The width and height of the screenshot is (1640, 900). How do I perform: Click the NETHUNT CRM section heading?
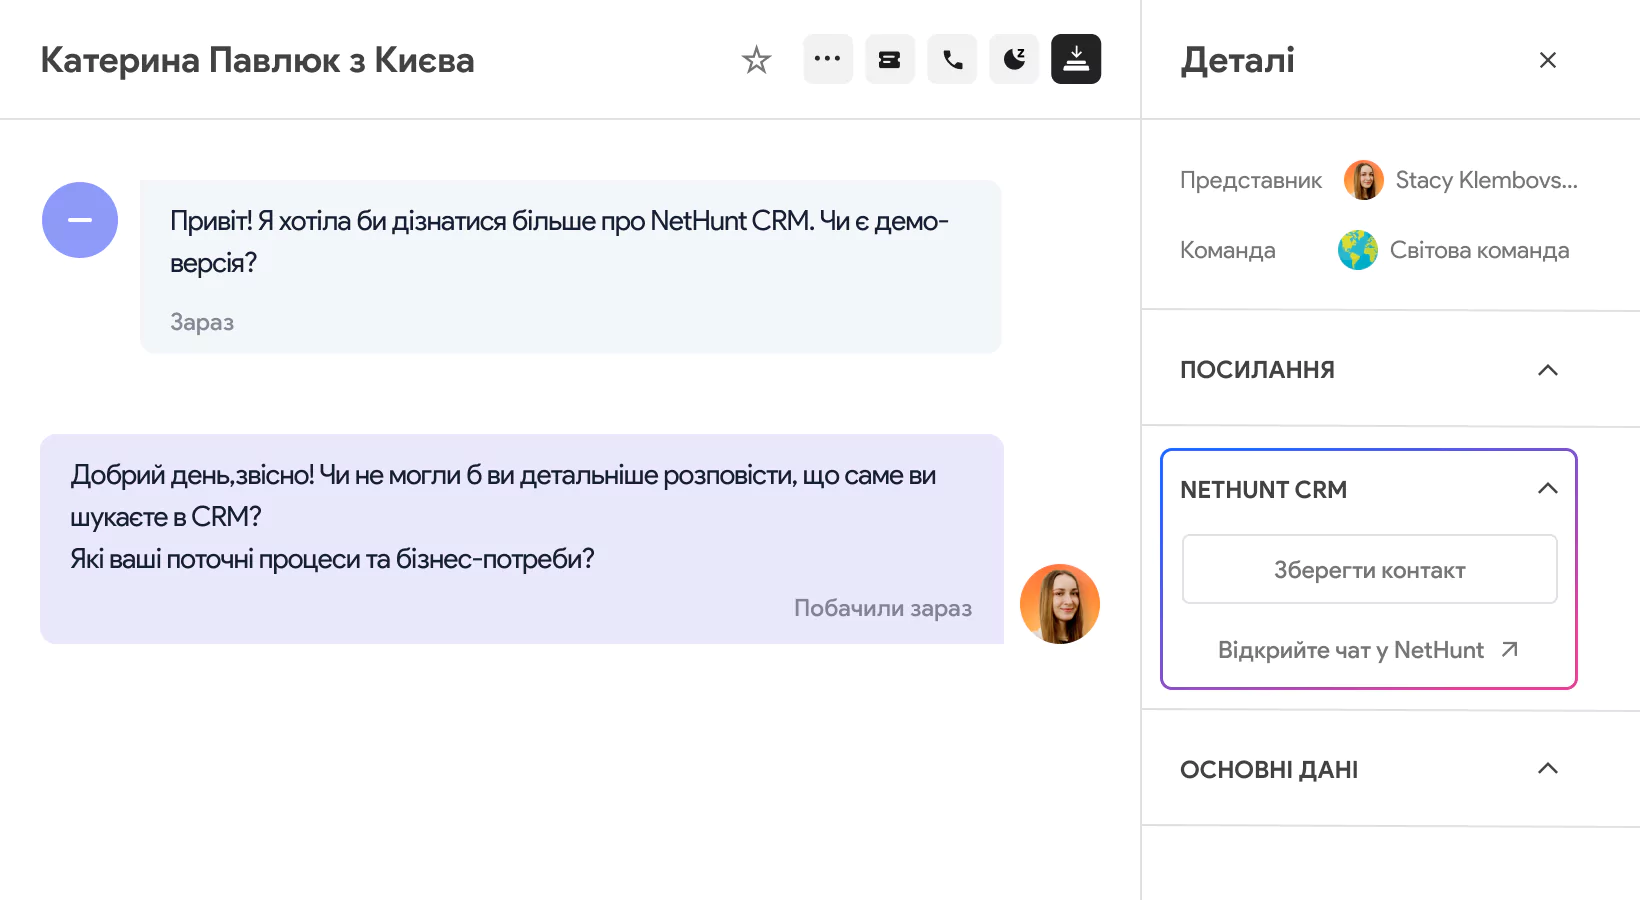click(1263, 490)
